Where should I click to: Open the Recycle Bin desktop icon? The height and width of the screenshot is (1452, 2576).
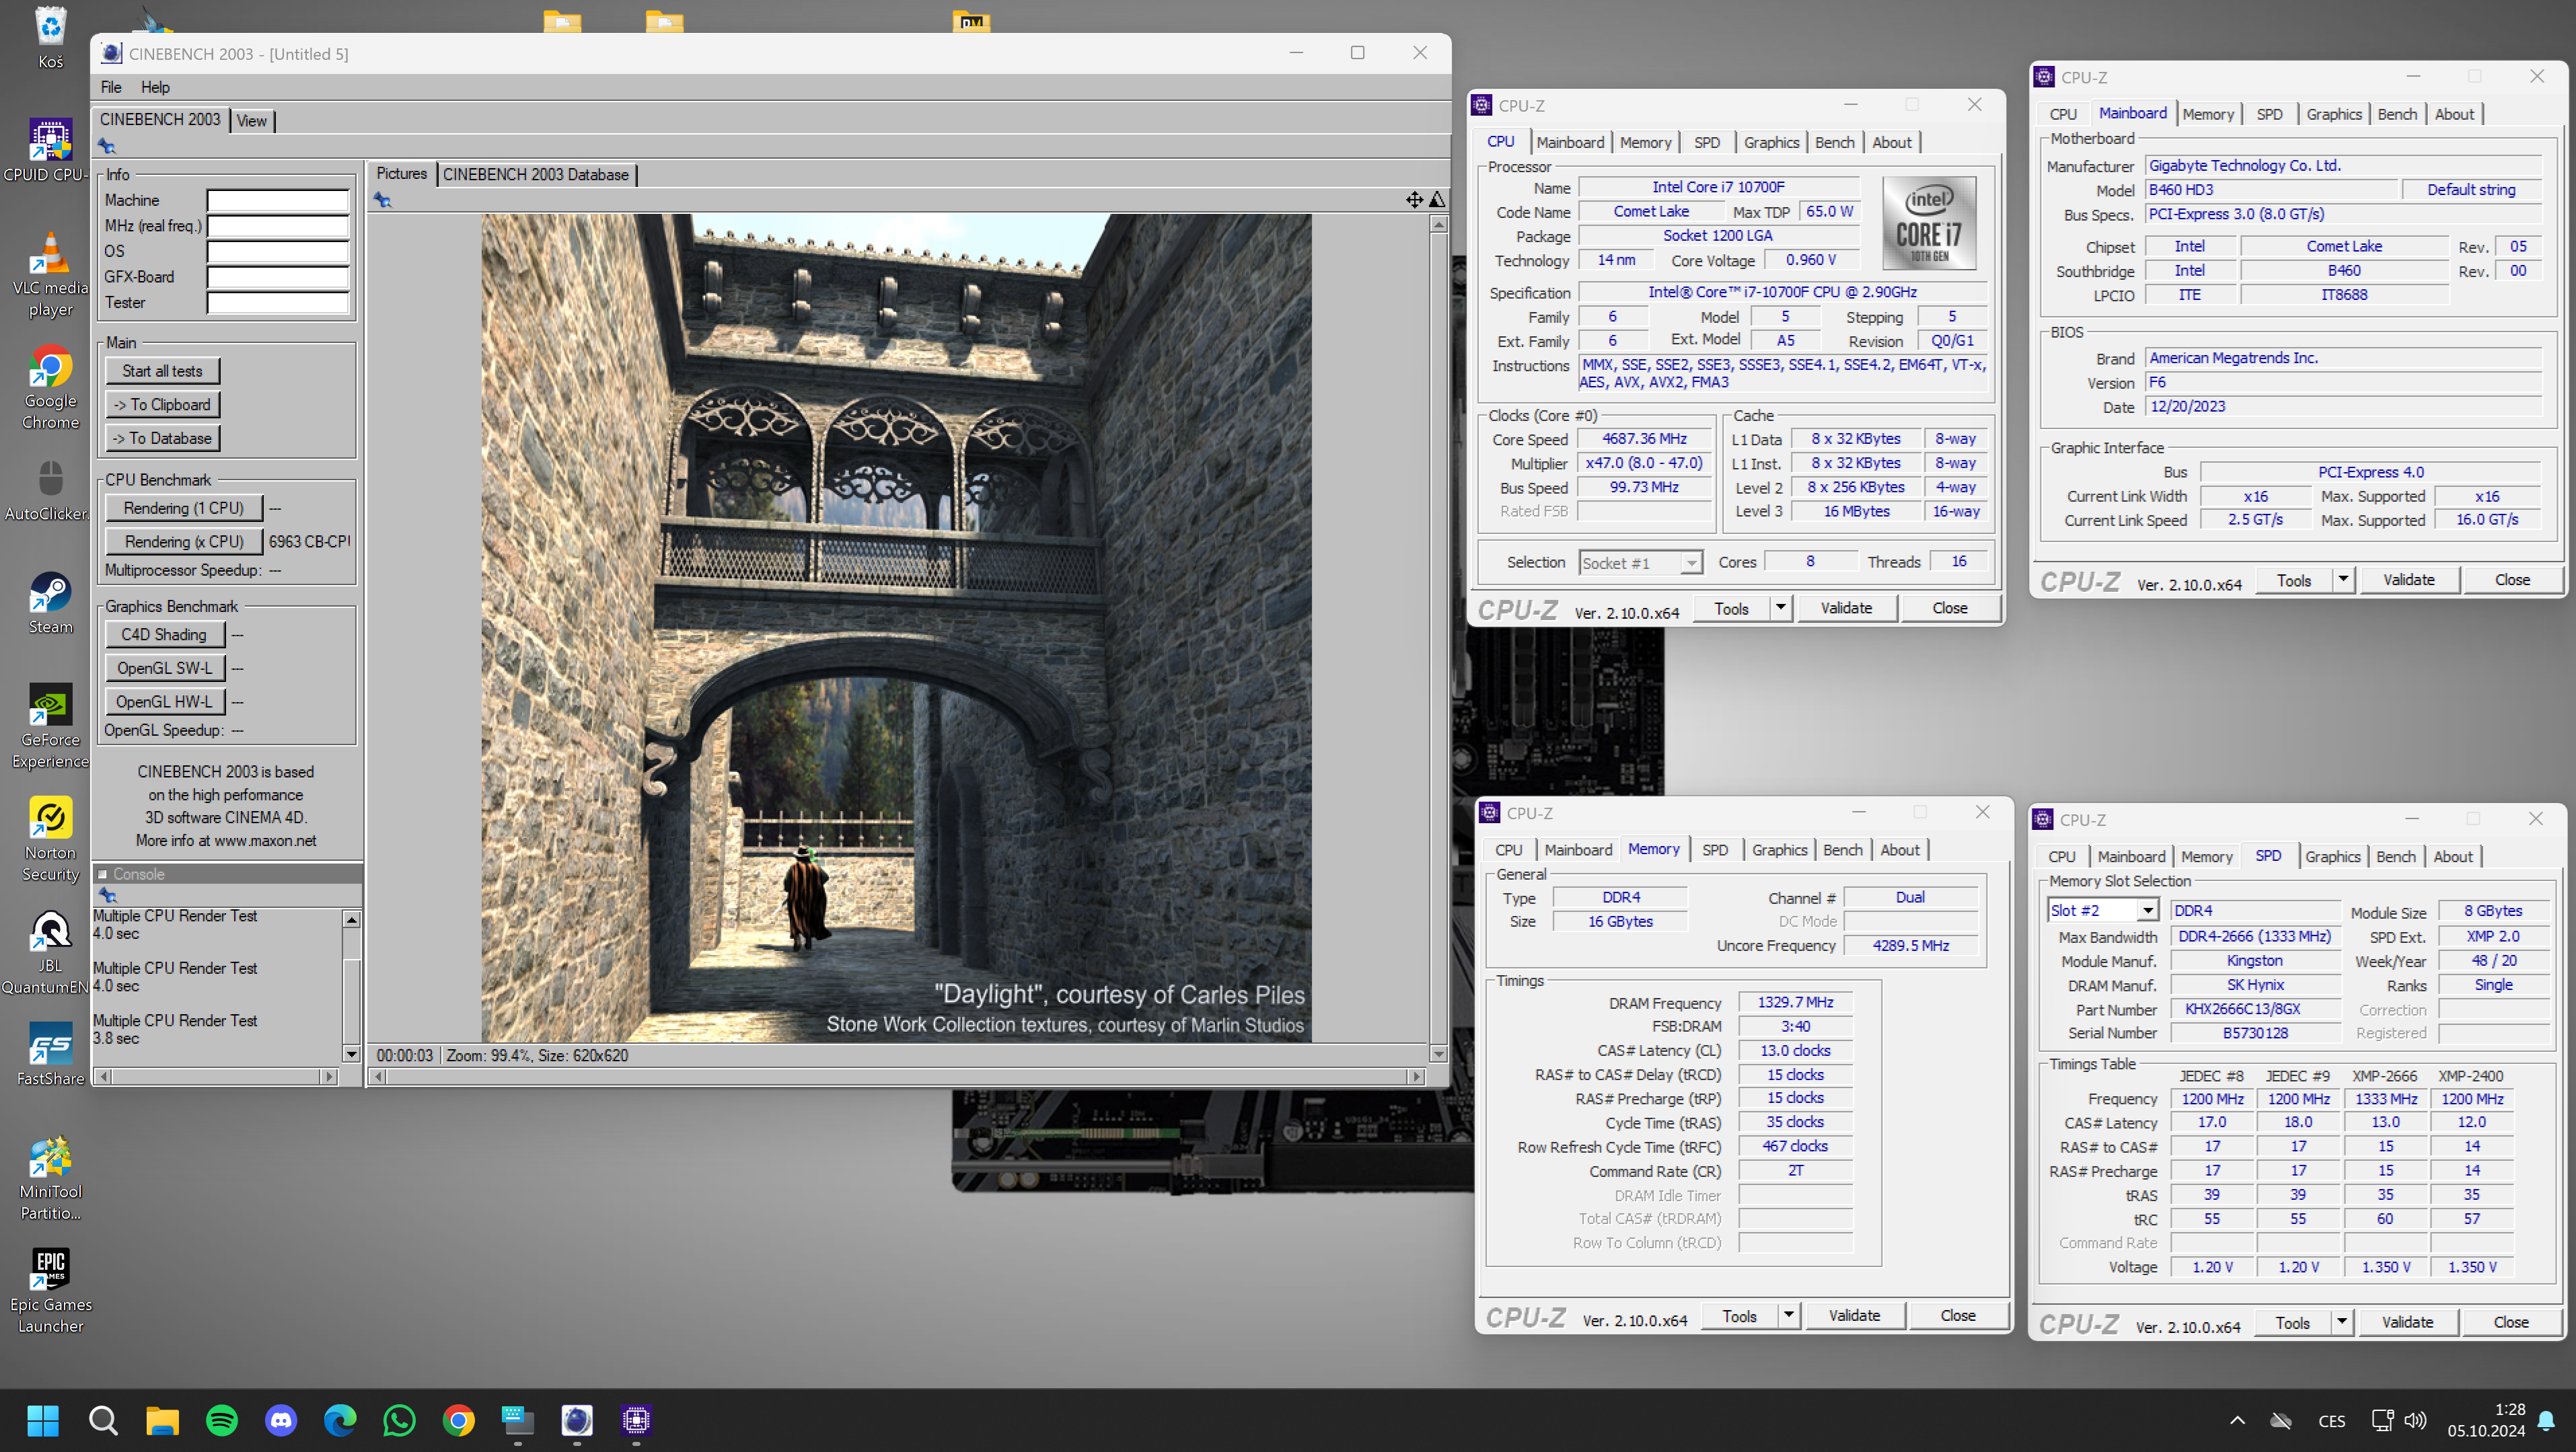tap(50, 37)
